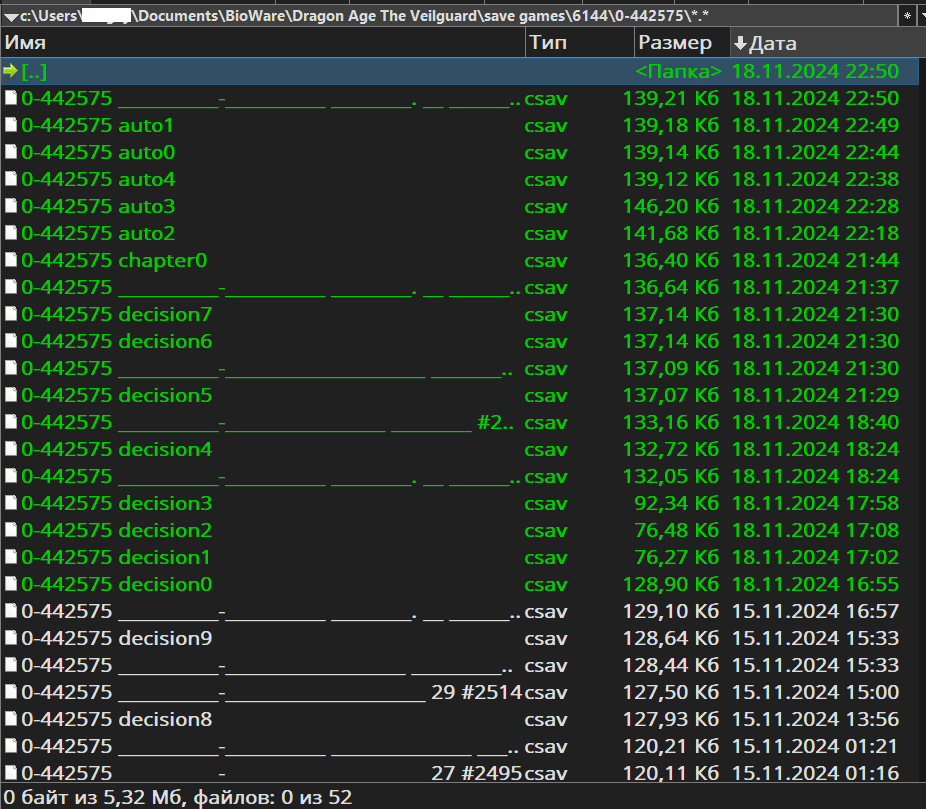Click the date 18.11.2024 21:44
The width and height of the screenshot is (926, 809).
coord(815,260)
